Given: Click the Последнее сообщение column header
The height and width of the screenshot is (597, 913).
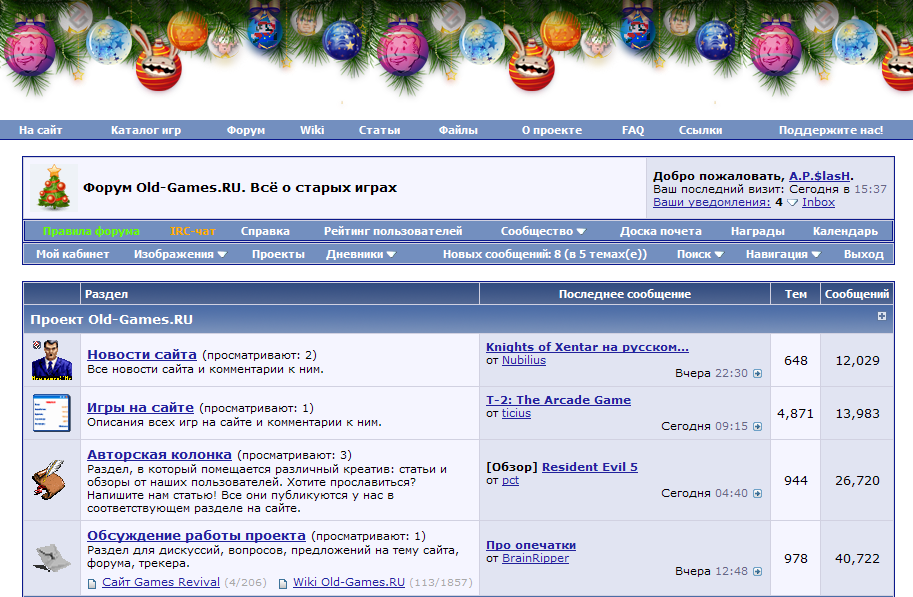Looking at the screenshot, I should [625, 294].
